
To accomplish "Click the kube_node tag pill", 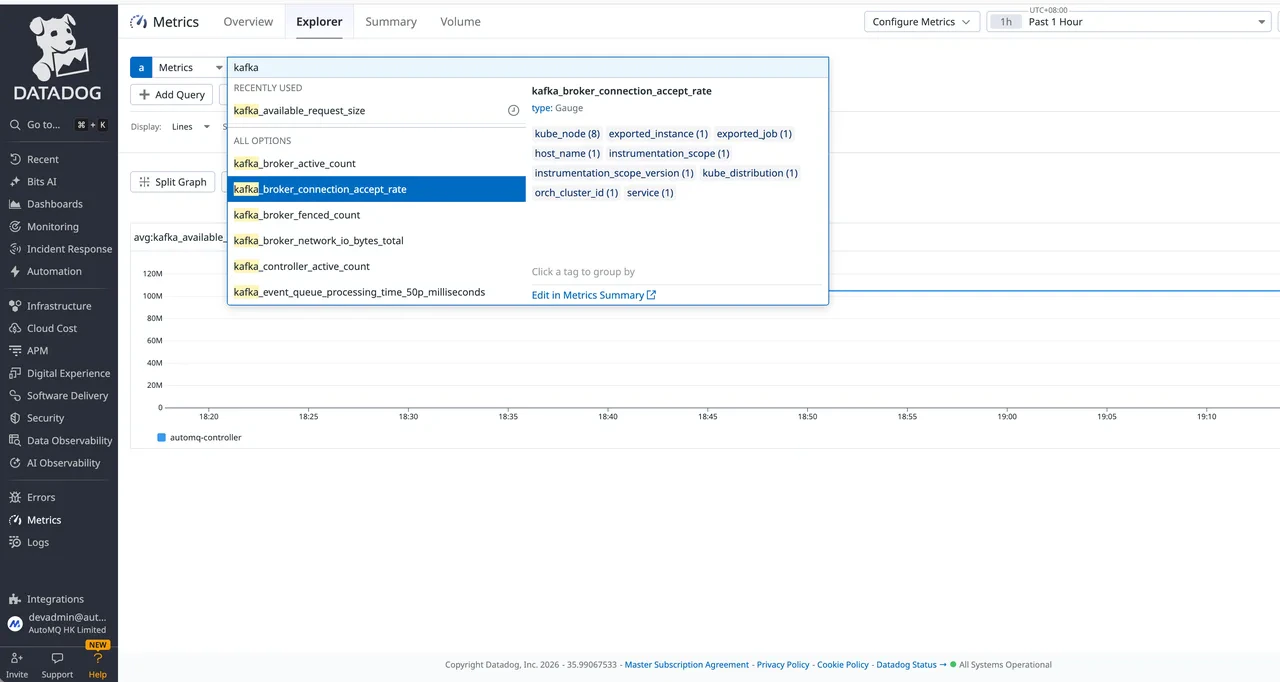I will point(566,133).
